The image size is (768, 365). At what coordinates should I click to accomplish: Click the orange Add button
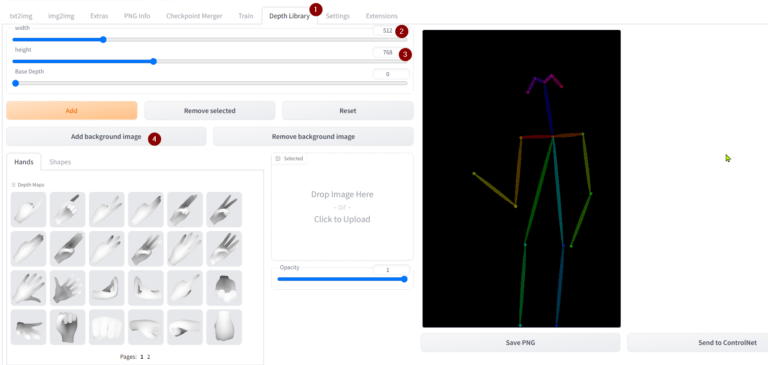click(x=72, y=110)
